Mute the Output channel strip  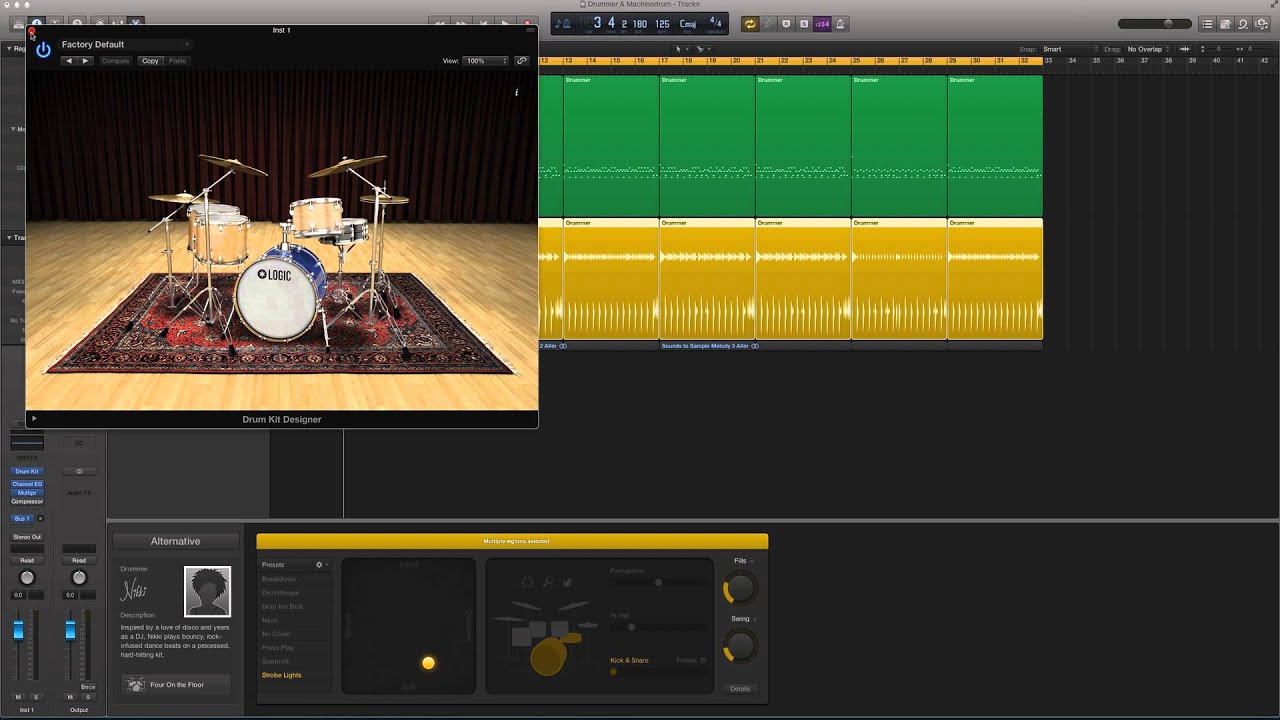[70, 697]
